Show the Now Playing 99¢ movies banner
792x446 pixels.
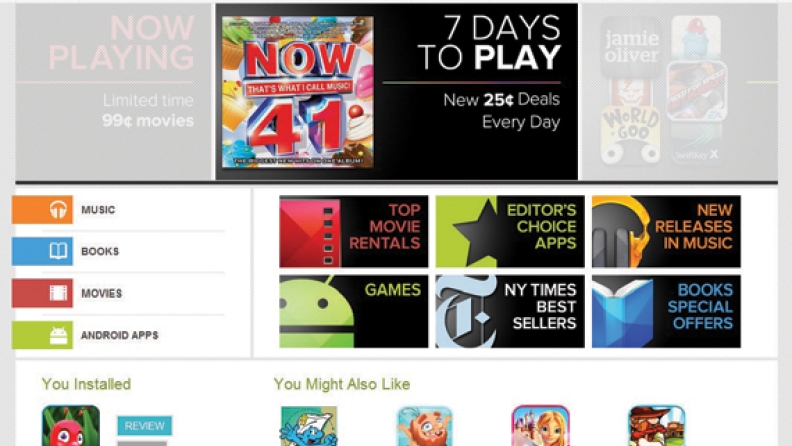[113, 92]
